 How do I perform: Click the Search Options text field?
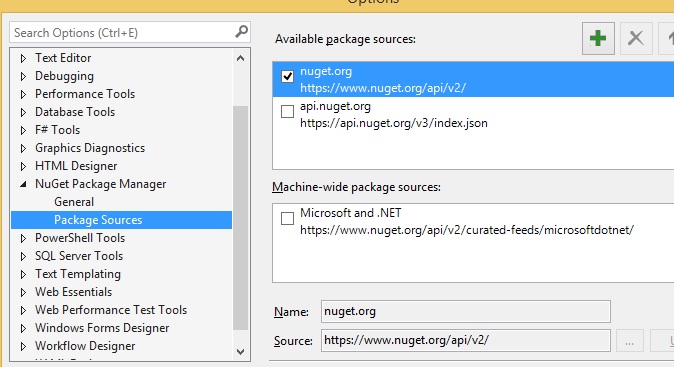[123, 33]
